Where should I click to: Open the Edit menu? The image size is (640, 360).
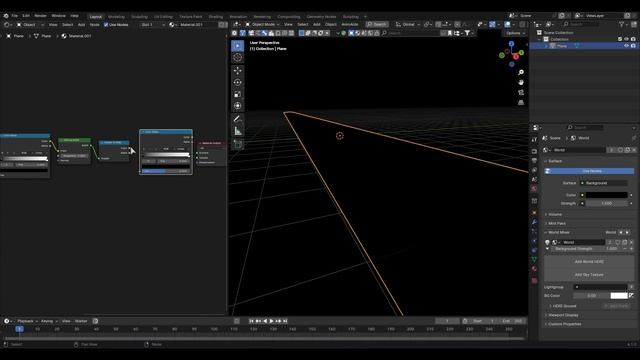(x=26, y=16)
